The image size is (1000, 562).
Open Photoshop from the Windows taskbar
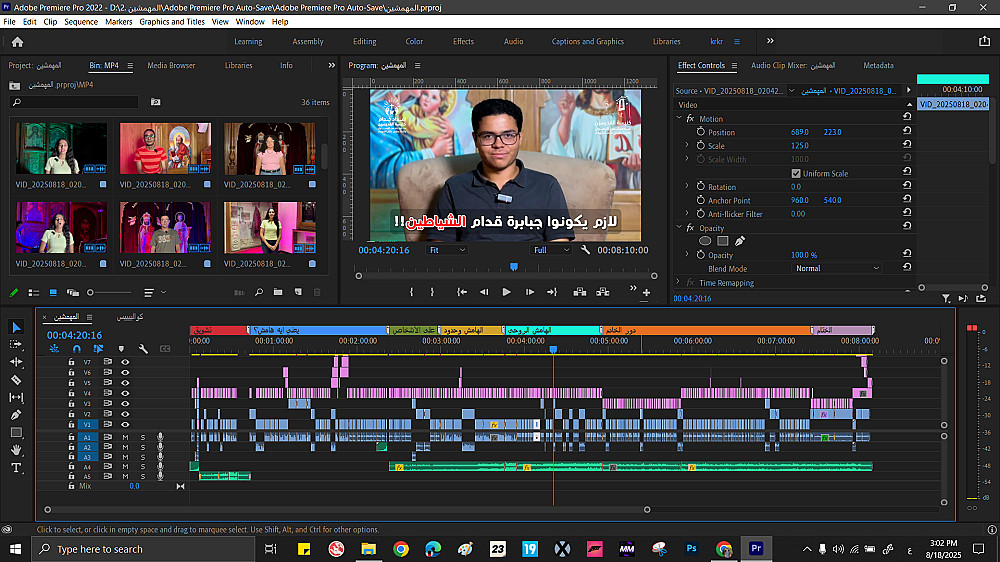pyautogui.click(x=691, y=549)
